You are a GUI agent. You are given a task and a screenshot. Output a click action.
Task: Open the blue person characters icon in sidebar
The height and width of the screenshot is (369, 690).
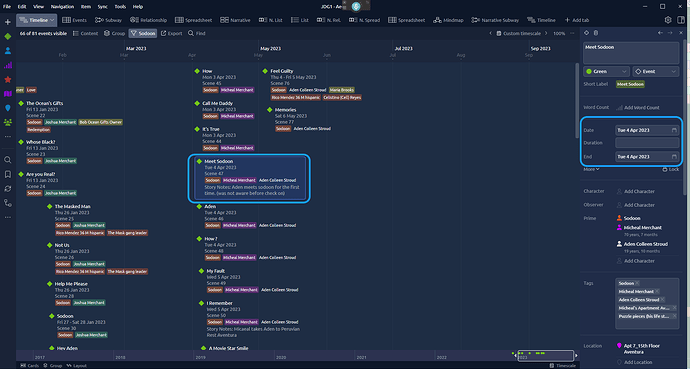7,51
